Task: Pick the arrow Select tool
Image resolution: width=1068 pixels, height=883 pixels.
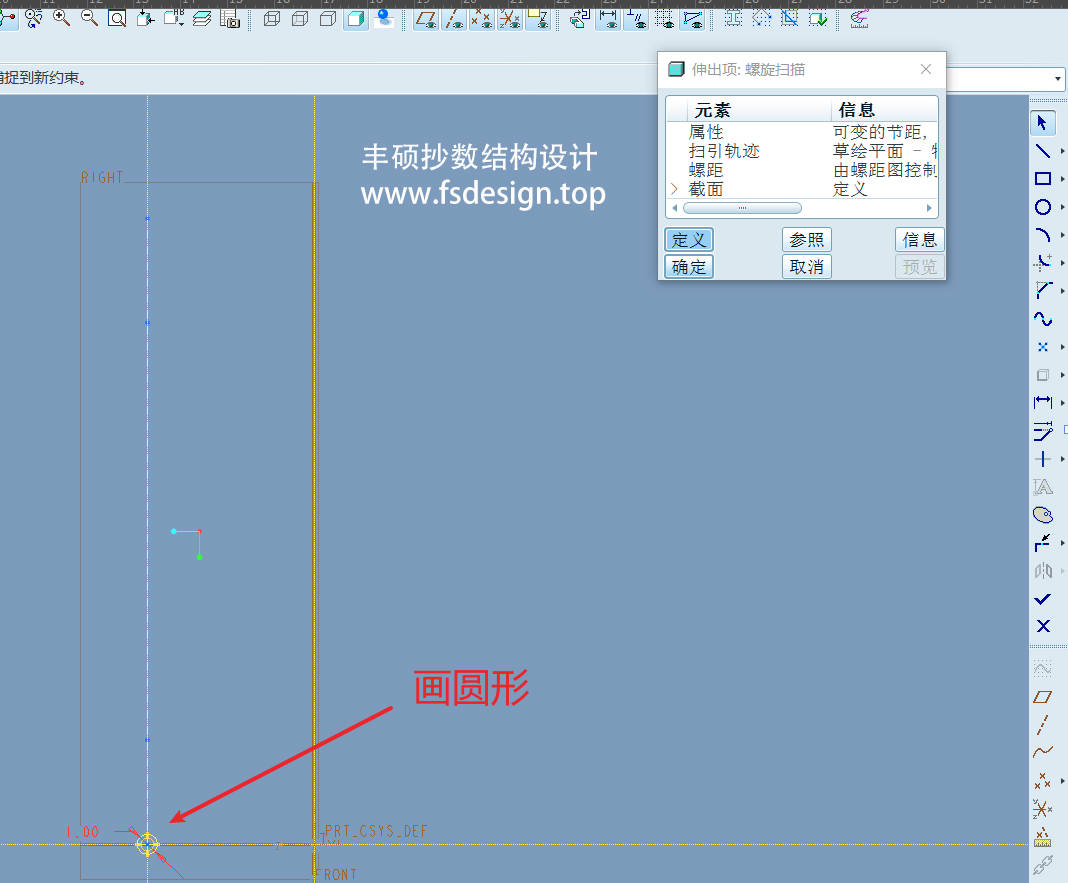Action: click(x=1042, y=122)
